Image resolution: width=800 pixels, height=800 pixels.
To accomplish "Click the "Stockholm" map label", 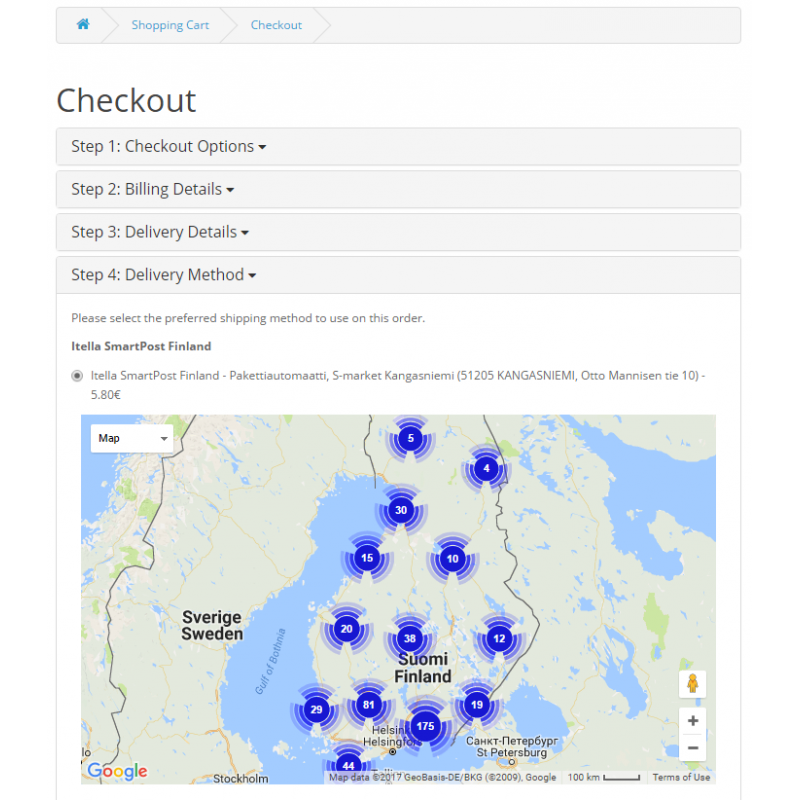I will click(x=240, y=779).
